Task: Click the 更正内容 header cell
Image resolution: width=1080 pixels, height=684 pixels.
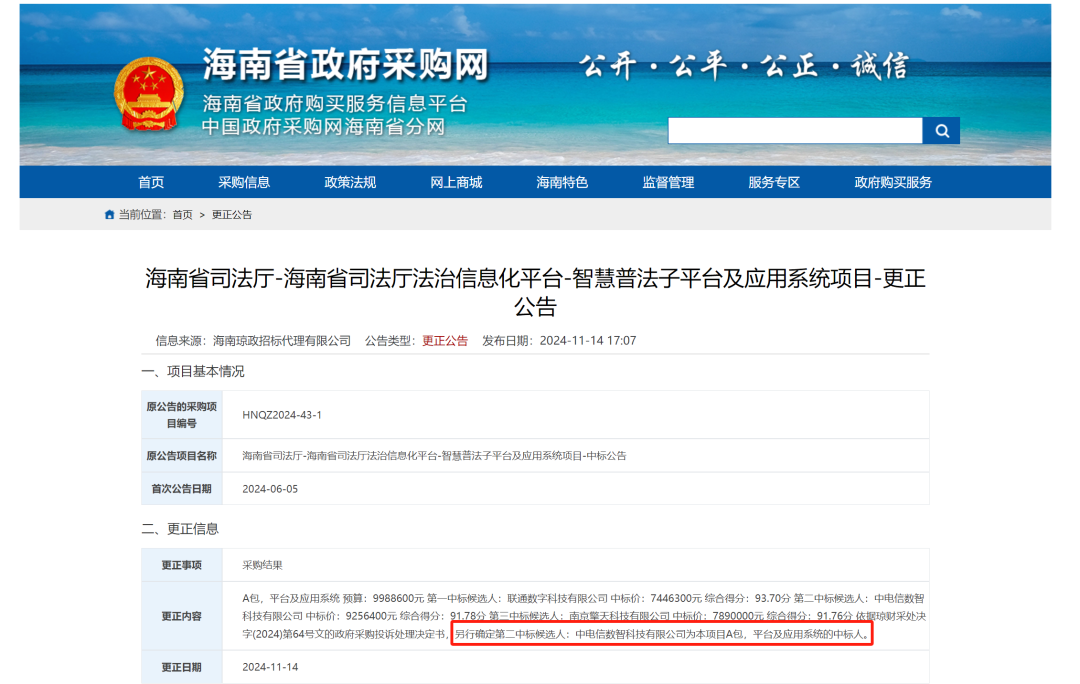Action: [x=182, y=616]
